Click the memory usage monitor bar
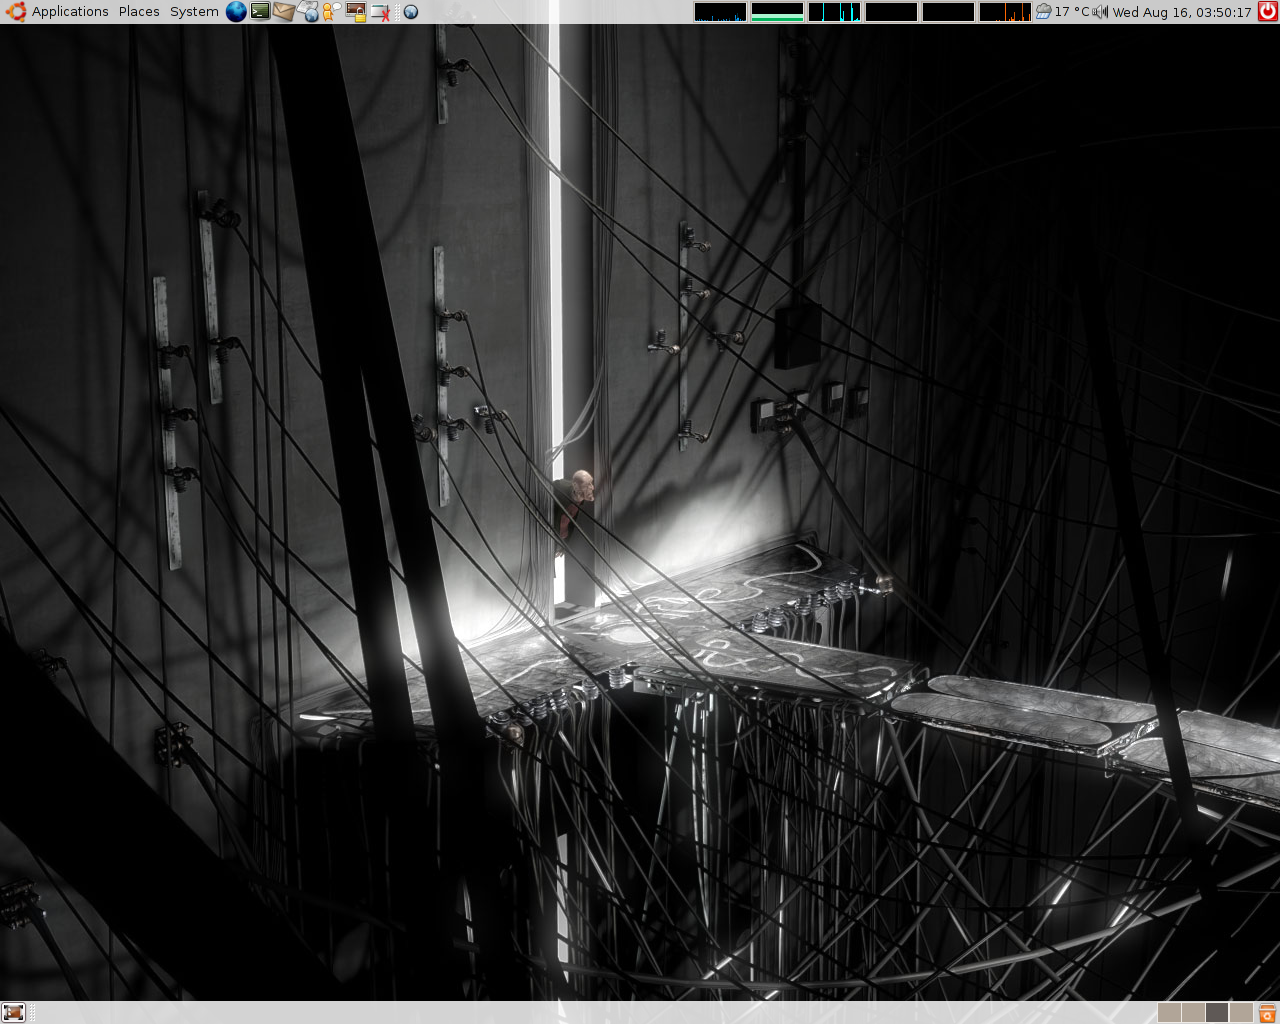1280x1024 pixels. 776,11
